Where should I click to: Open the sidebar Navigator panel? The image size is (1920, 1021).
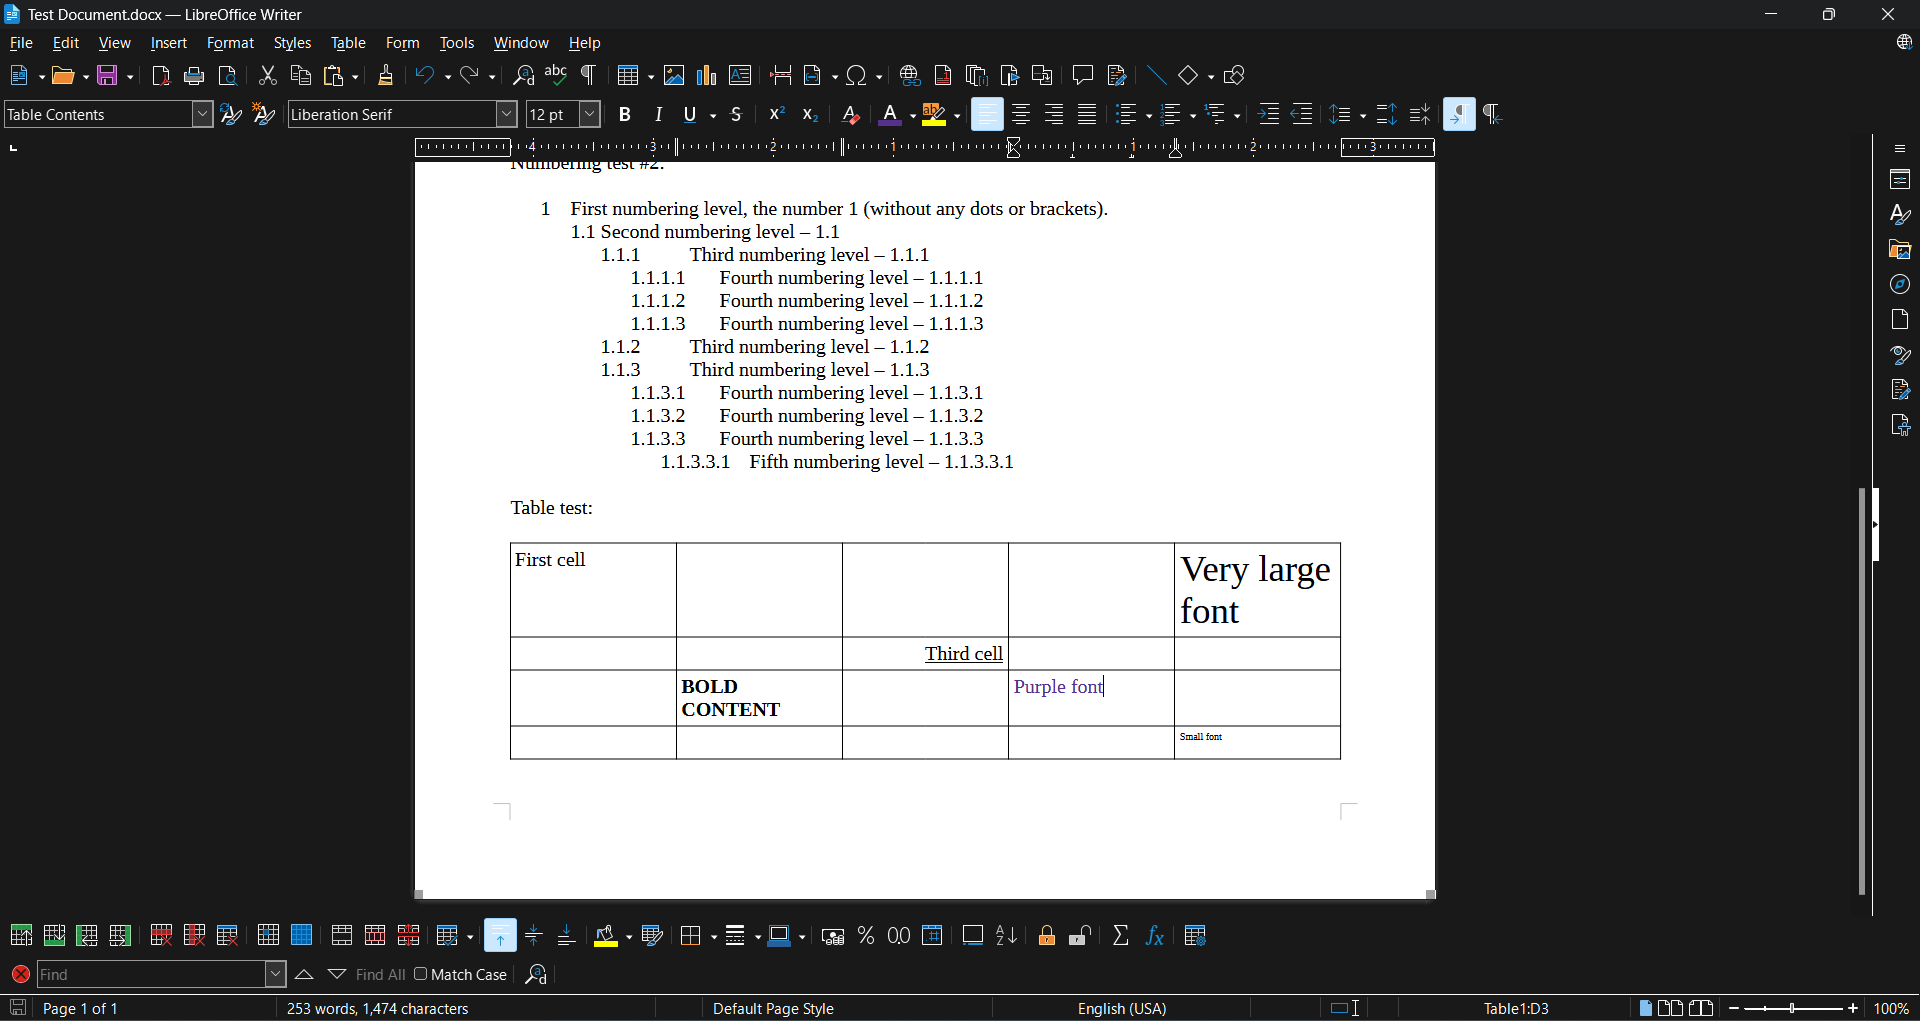point(1900,285)
